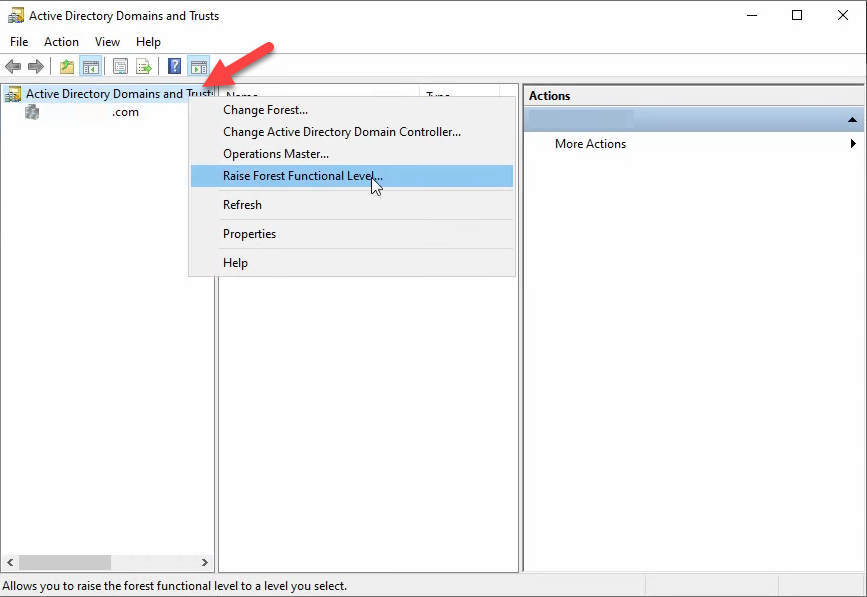Maximize the window
This screenshot has width=867, height=597.
coord(797,15)
